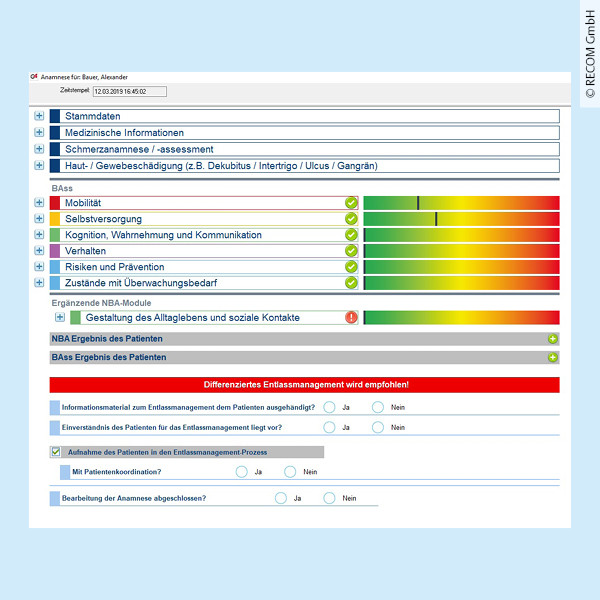
Task: Click Risiken und Prävention gradient bar
Action: click(x=461, y=267)
